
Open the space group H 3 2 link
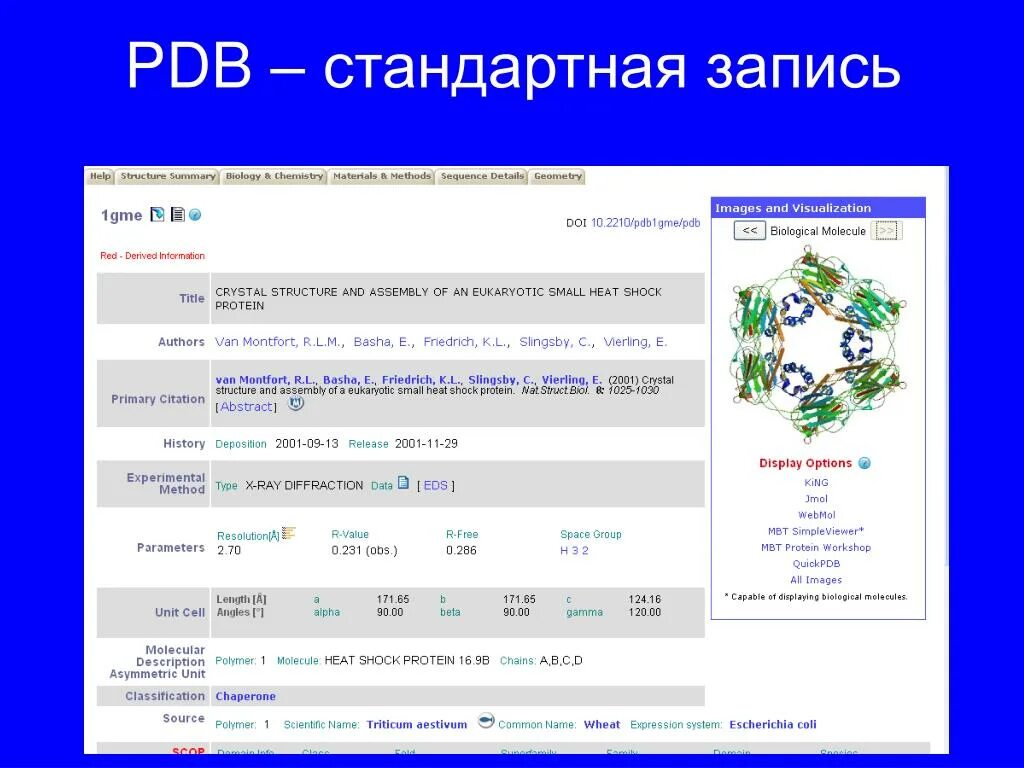tap(574, 551)
